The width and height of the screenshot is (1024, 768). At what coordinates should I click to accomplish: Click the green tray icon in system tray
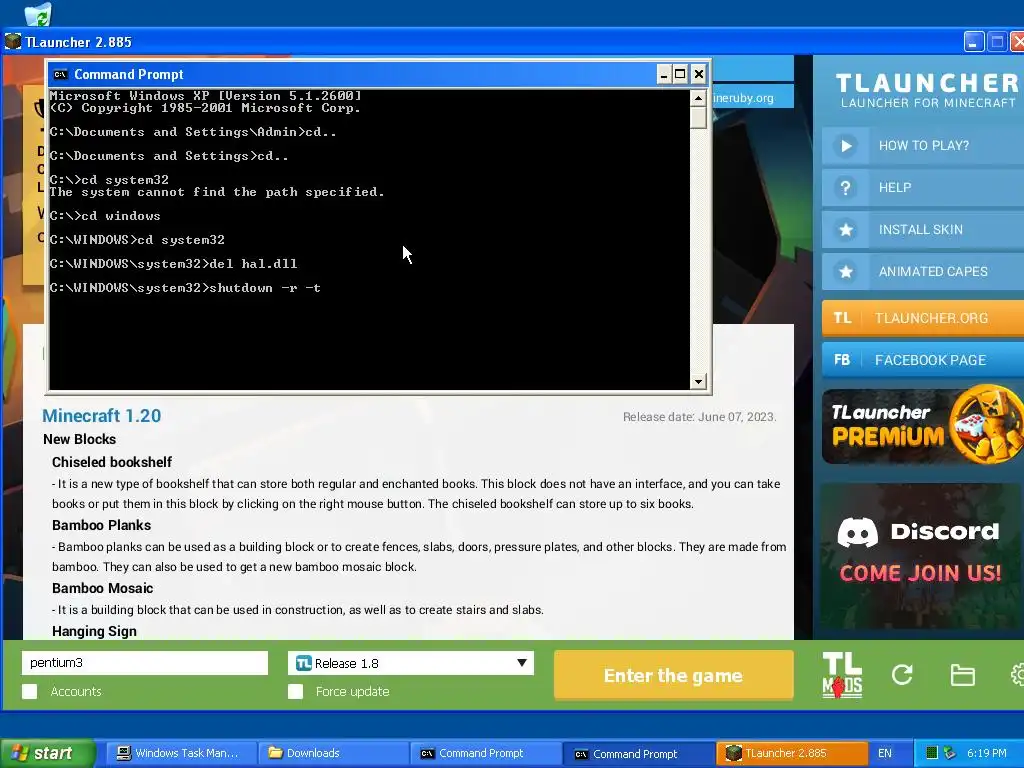coord(932,753)
